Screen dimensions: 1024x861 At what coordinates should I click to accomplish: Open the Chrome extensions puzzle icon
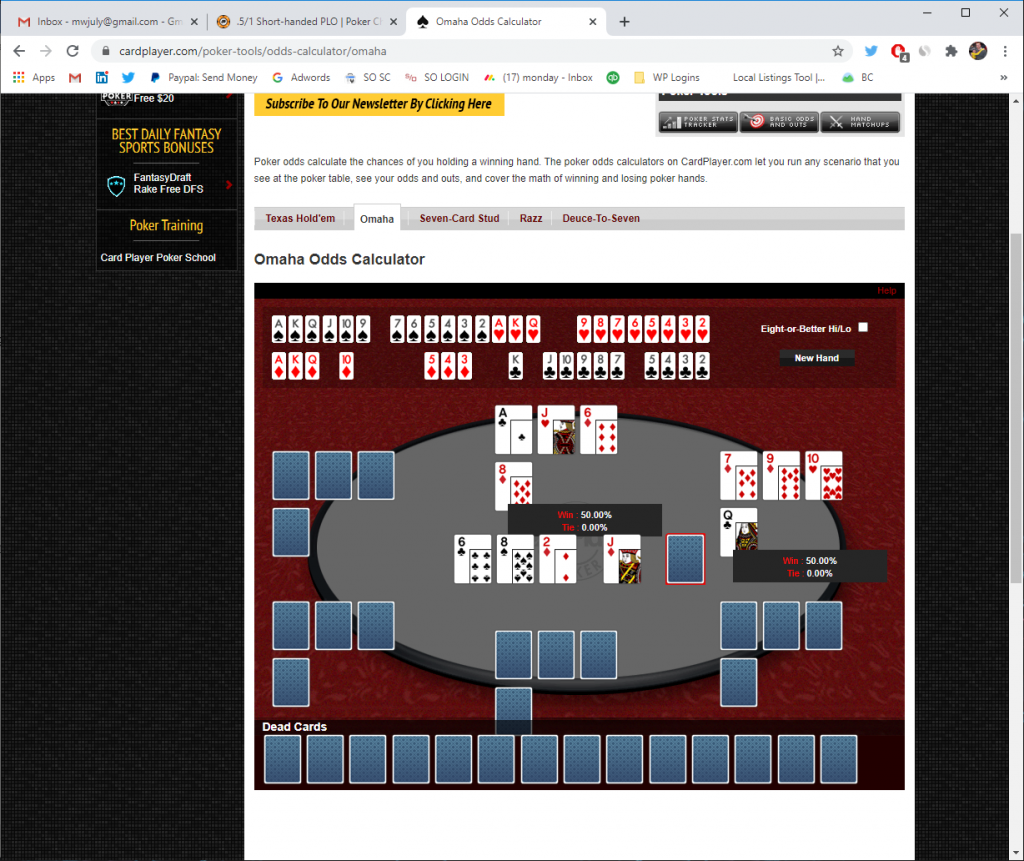click(x=951, y=51)
